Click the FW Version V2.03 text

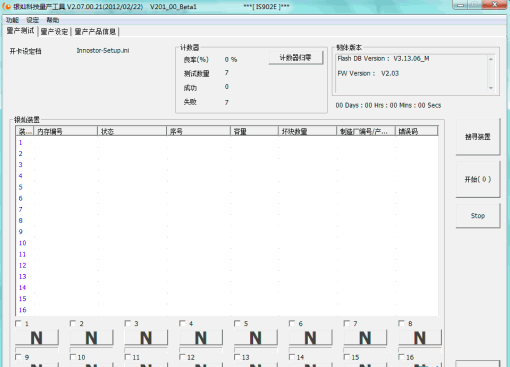pyautogui.click(x=368, y=73)
